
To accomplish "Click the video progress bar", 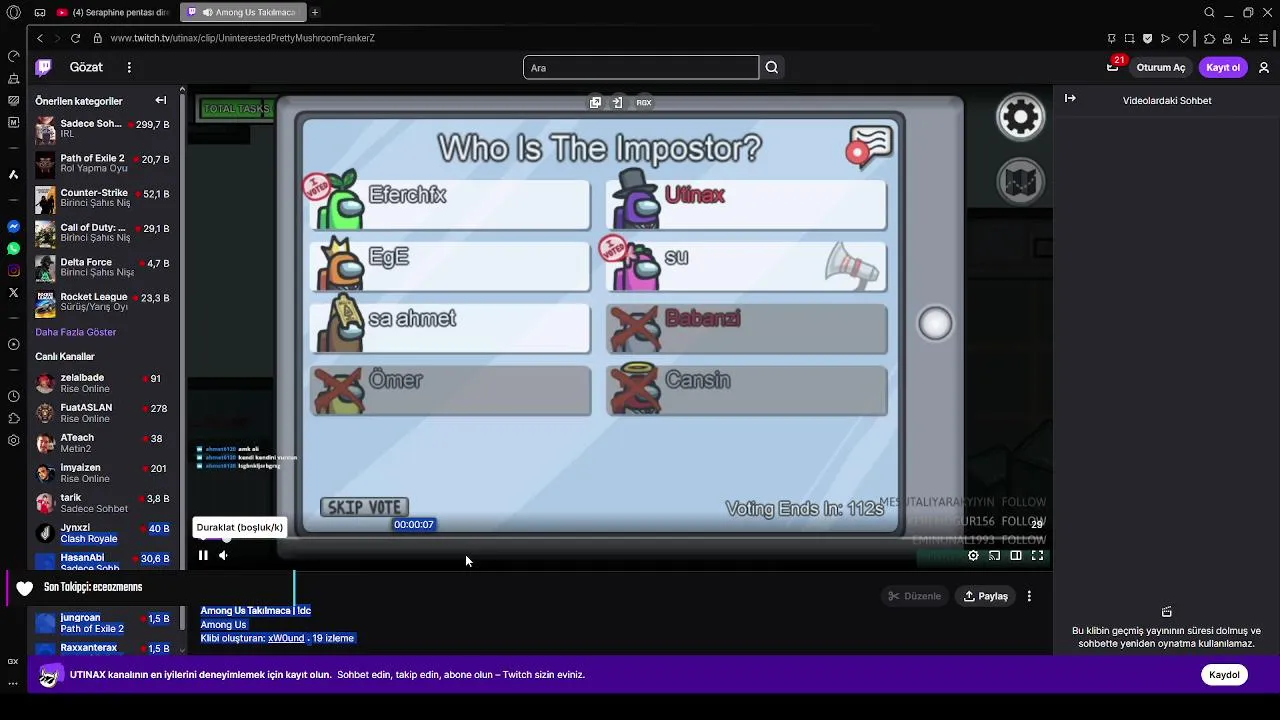I will pos(620,539).
